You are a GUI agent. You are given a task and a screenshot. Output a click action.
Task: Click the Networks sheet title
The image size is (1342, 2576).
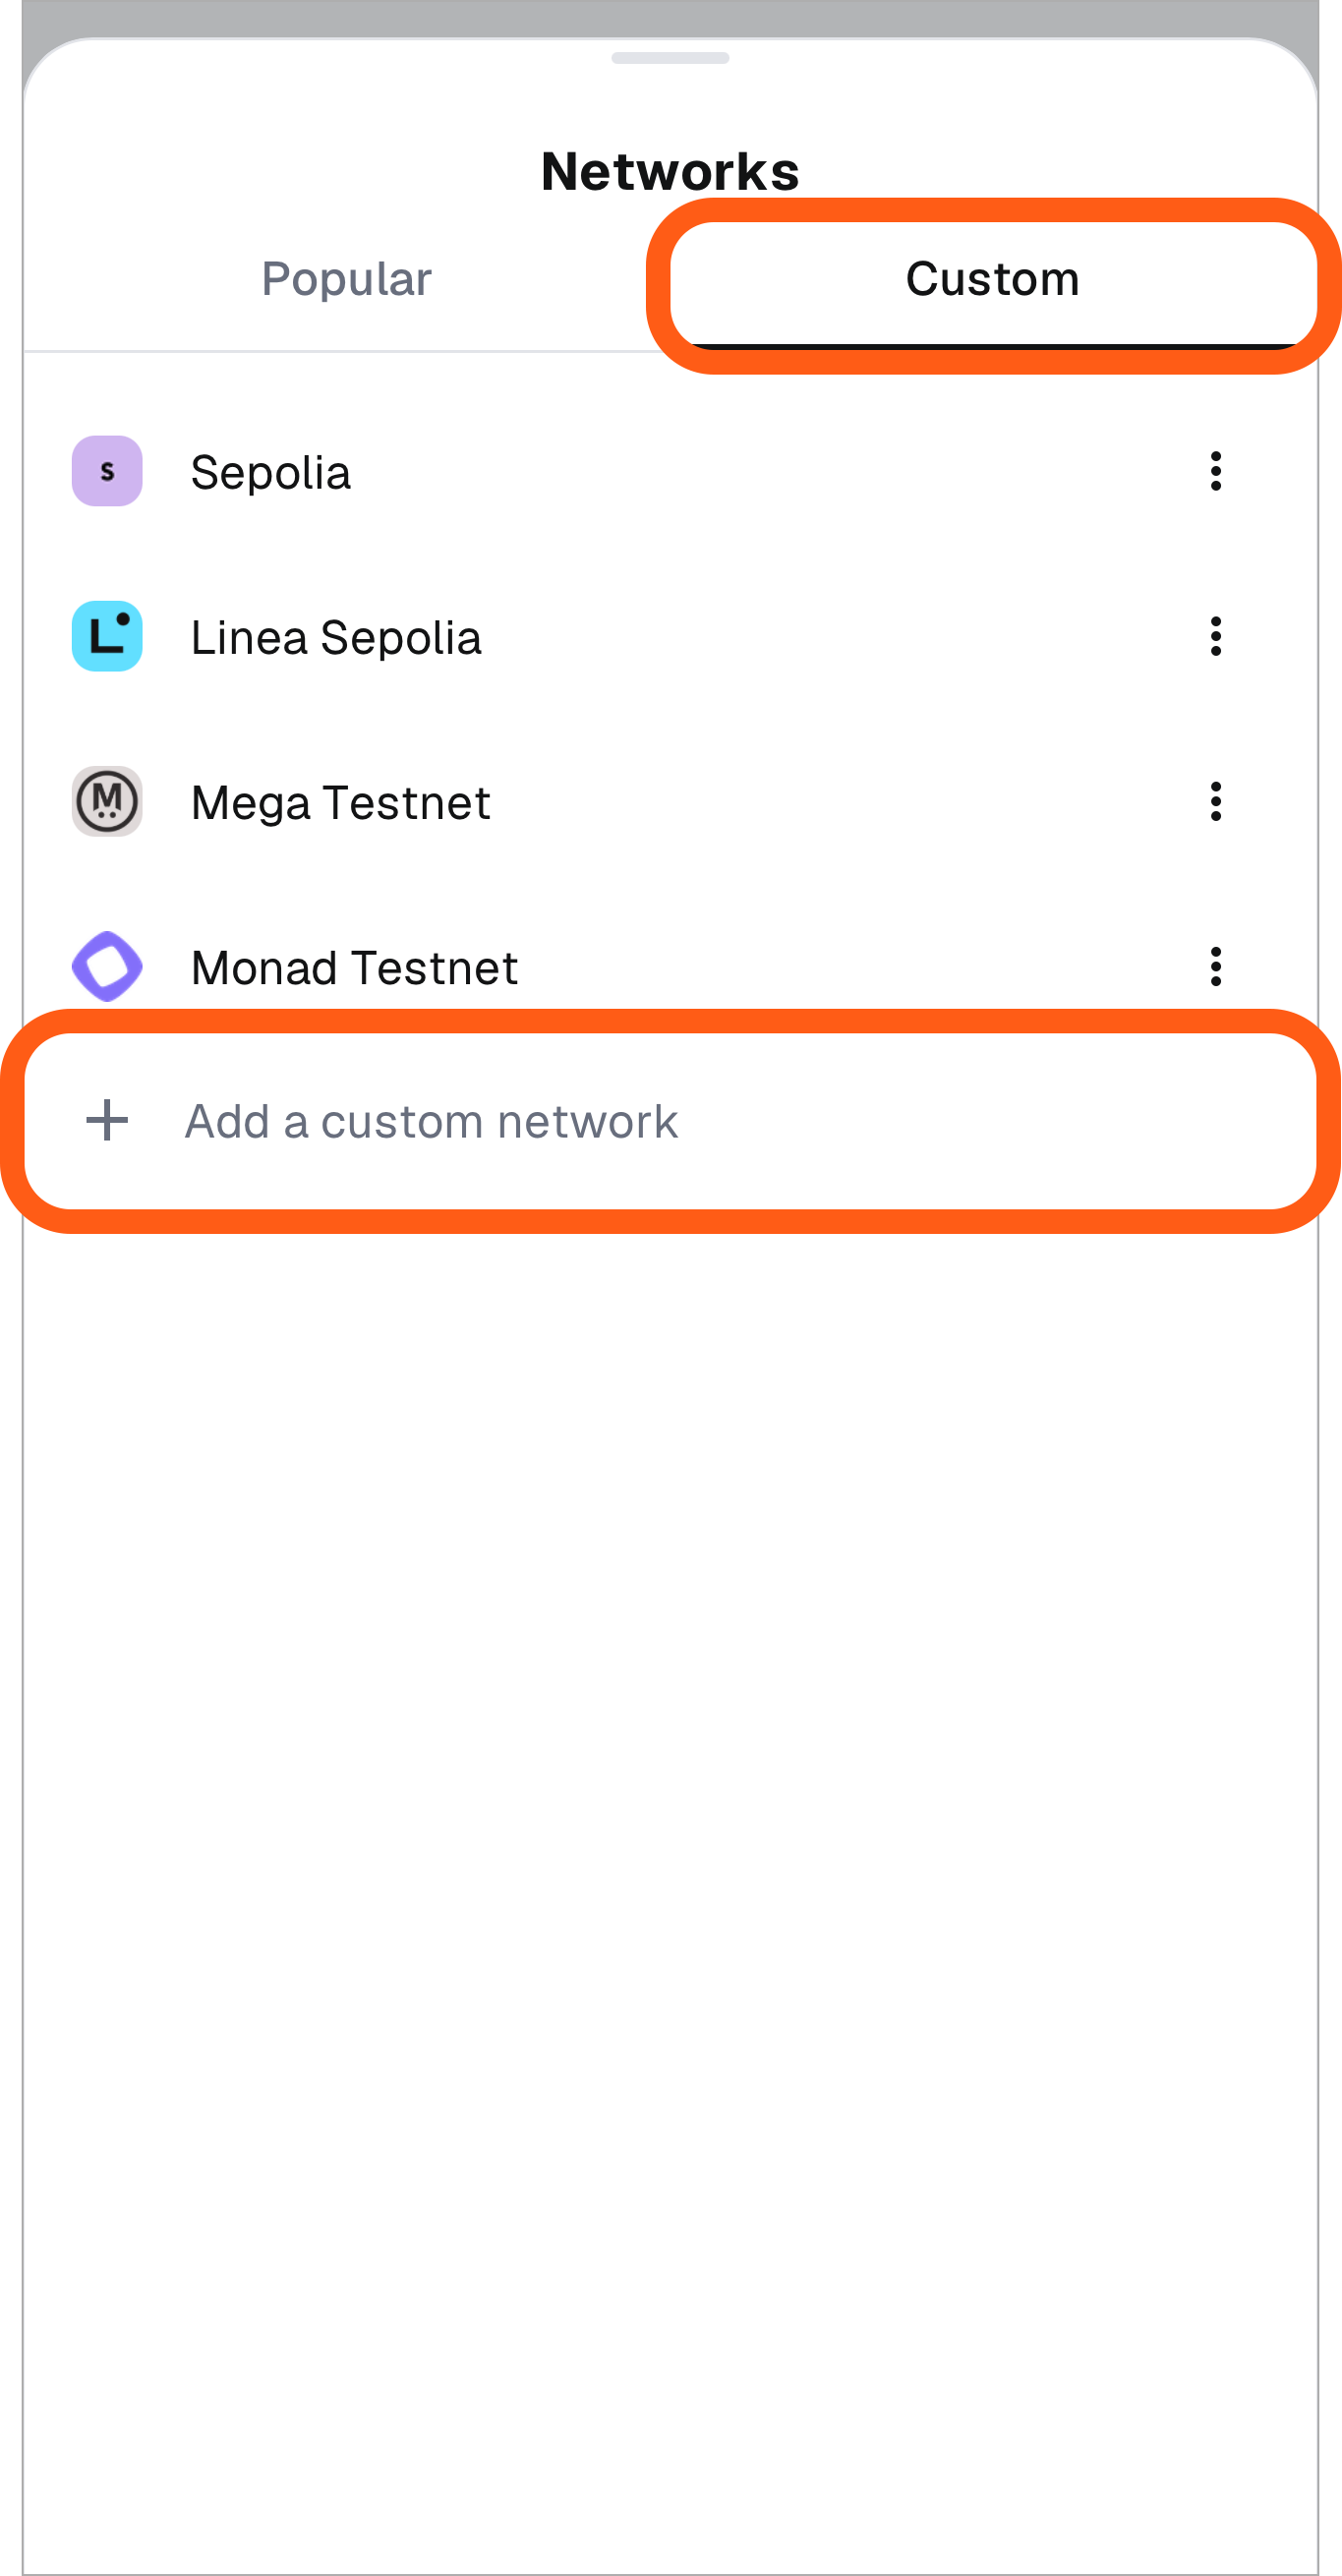point(671,169)
